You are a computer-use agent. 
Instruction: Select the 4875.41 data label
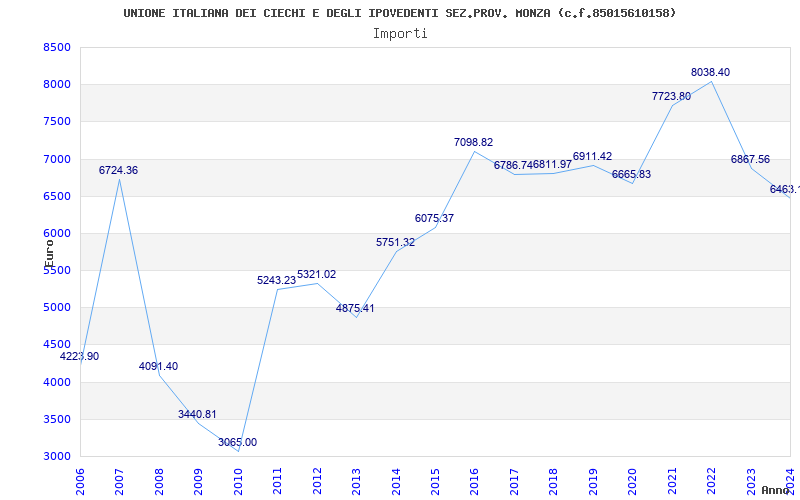[355, 309]
